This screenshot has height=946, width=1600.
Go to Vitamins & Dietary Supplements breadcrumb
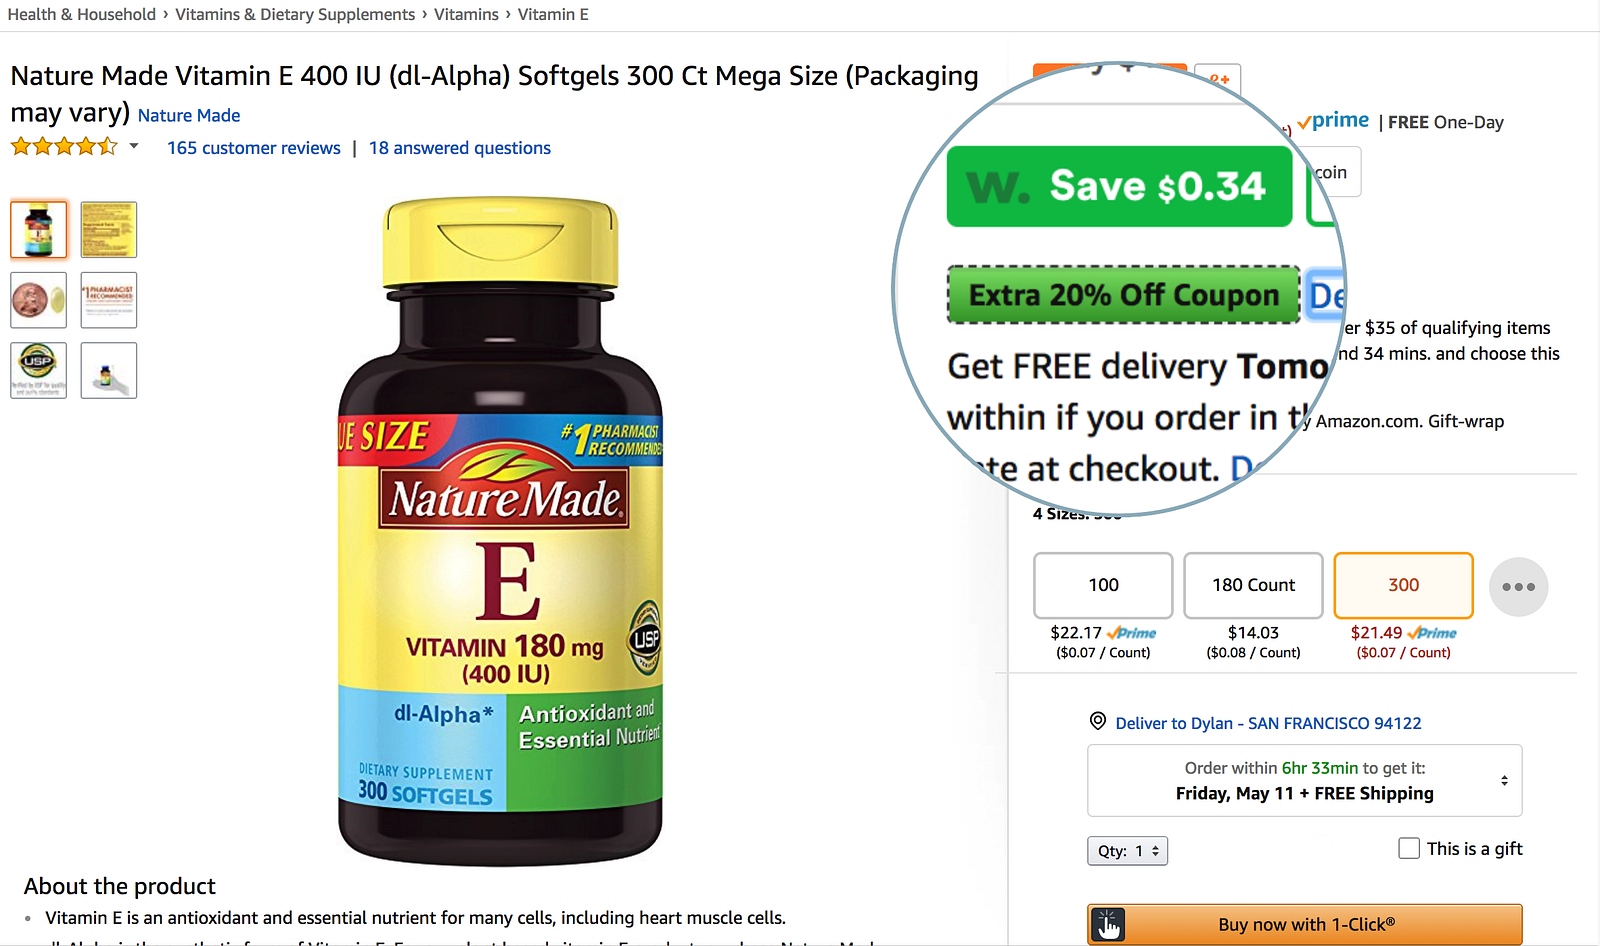295,14
